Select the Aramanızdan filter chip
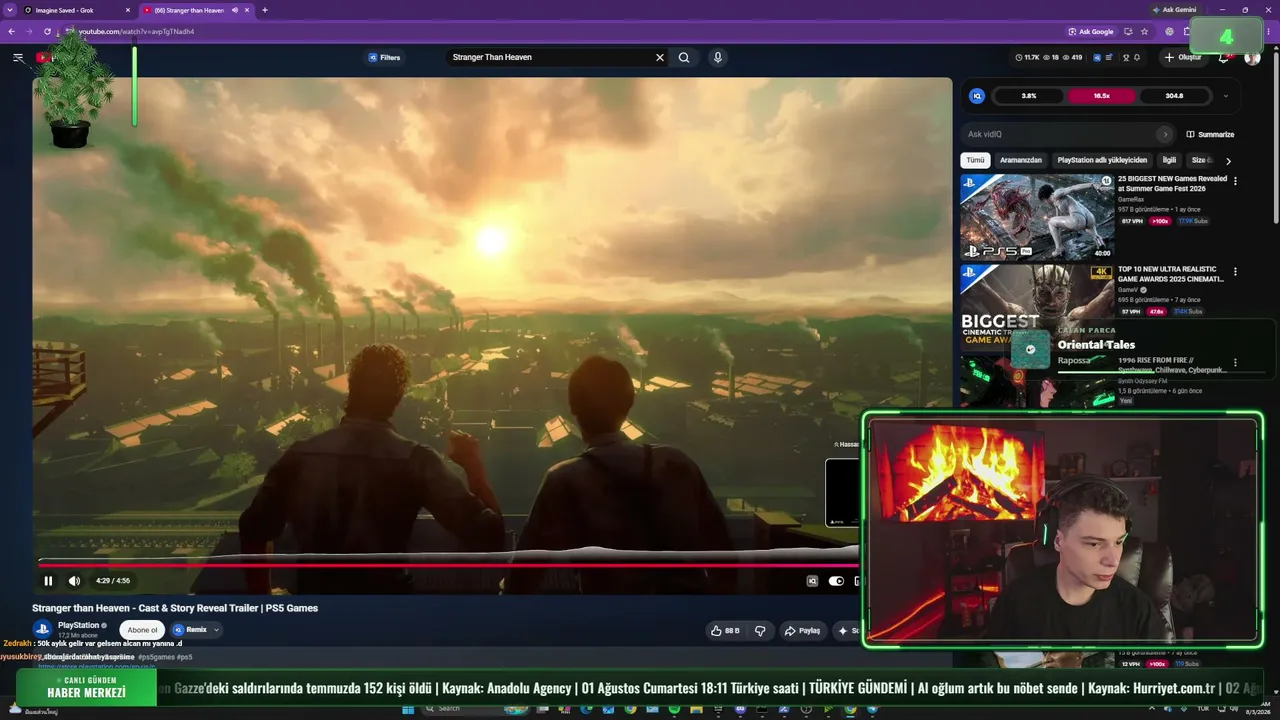 pyautogui.click(x=1021, y=160)
